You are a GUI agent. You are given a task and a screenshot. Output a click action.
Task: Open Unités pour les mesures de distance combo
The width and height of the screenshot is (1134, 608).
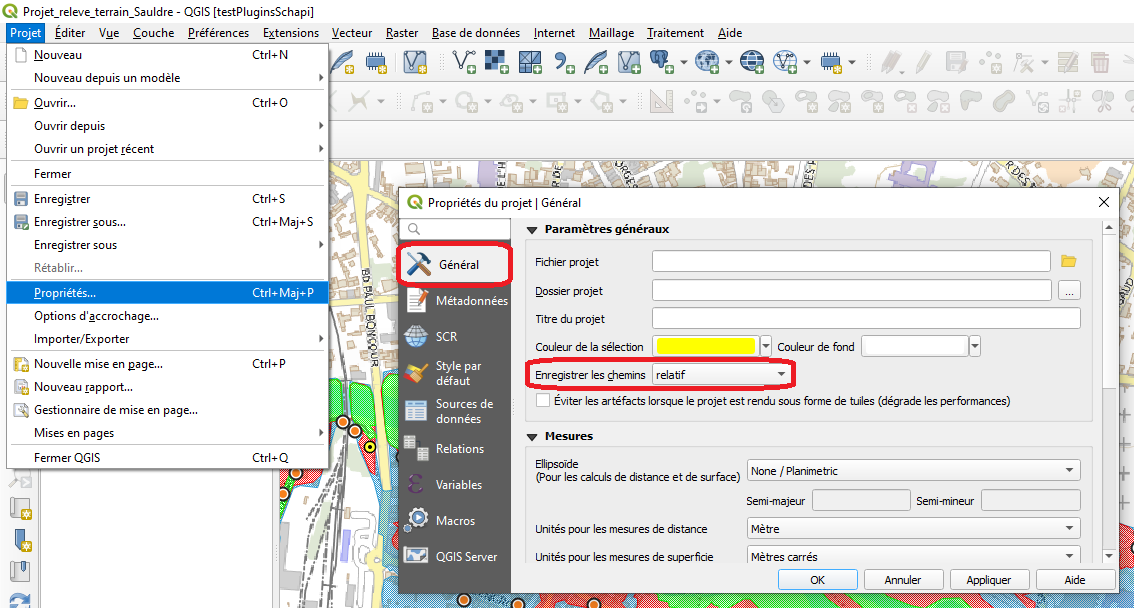coord(913,528)
